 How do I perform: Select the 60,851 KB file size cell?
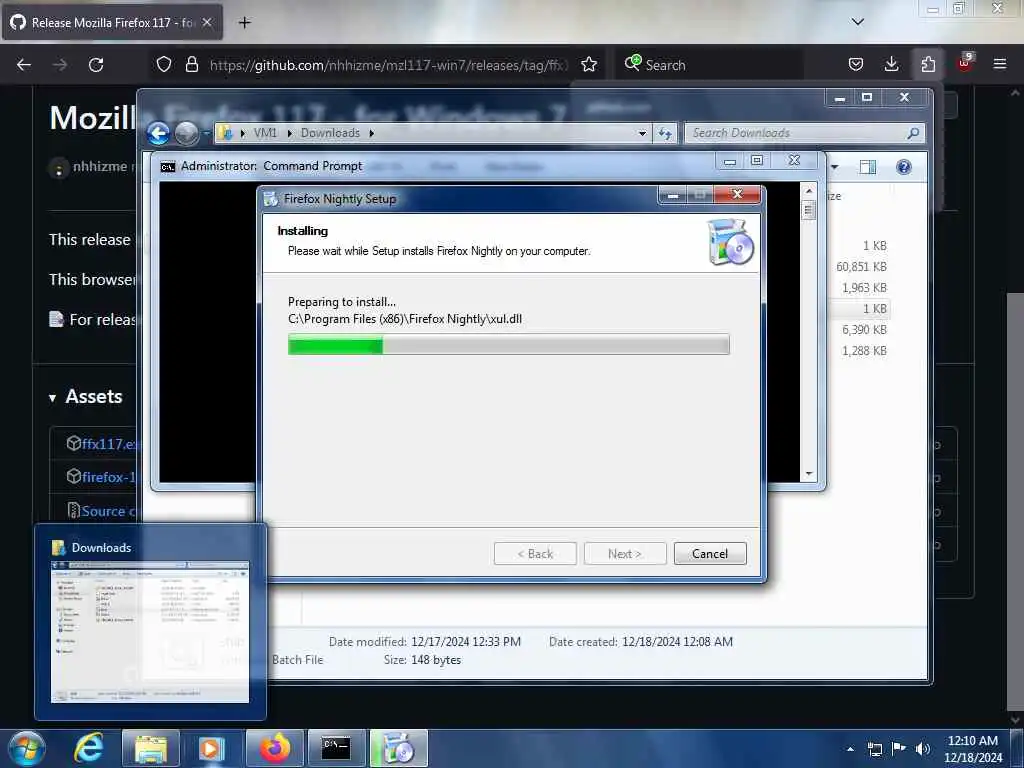[x=861, y=266]
